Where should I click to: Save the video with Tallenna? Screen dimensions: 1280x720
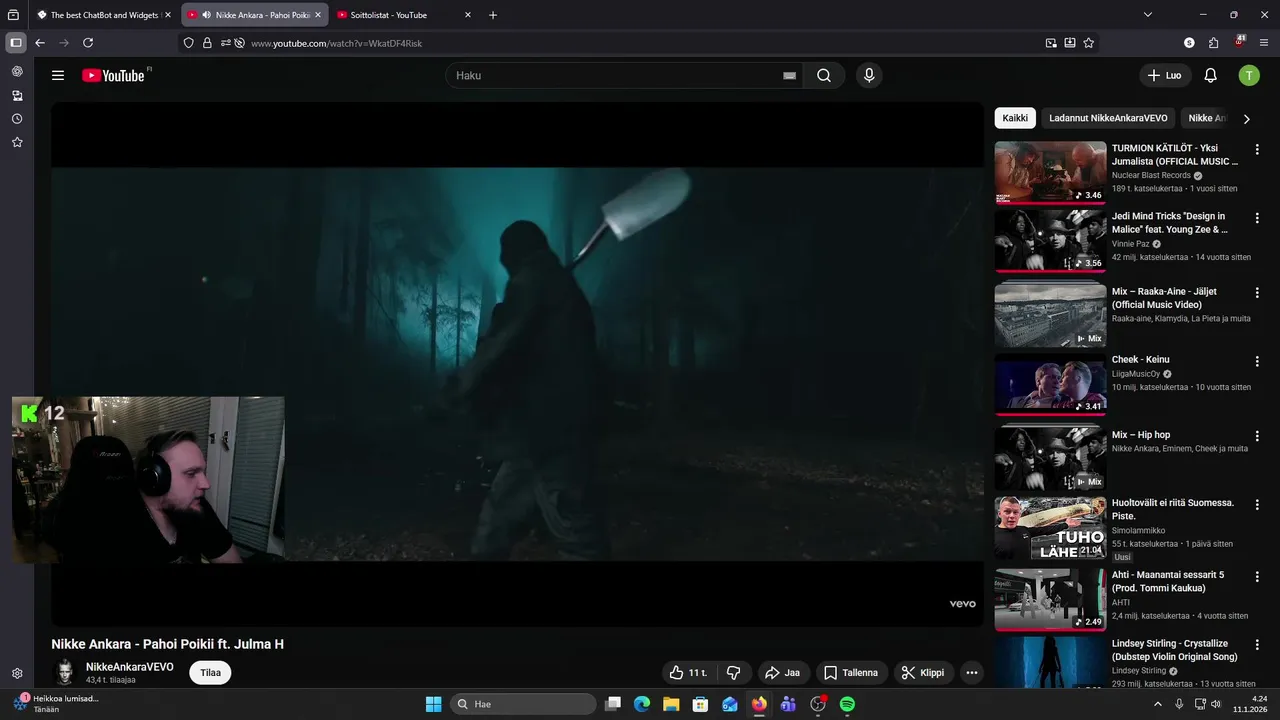(x=851, y=673)
